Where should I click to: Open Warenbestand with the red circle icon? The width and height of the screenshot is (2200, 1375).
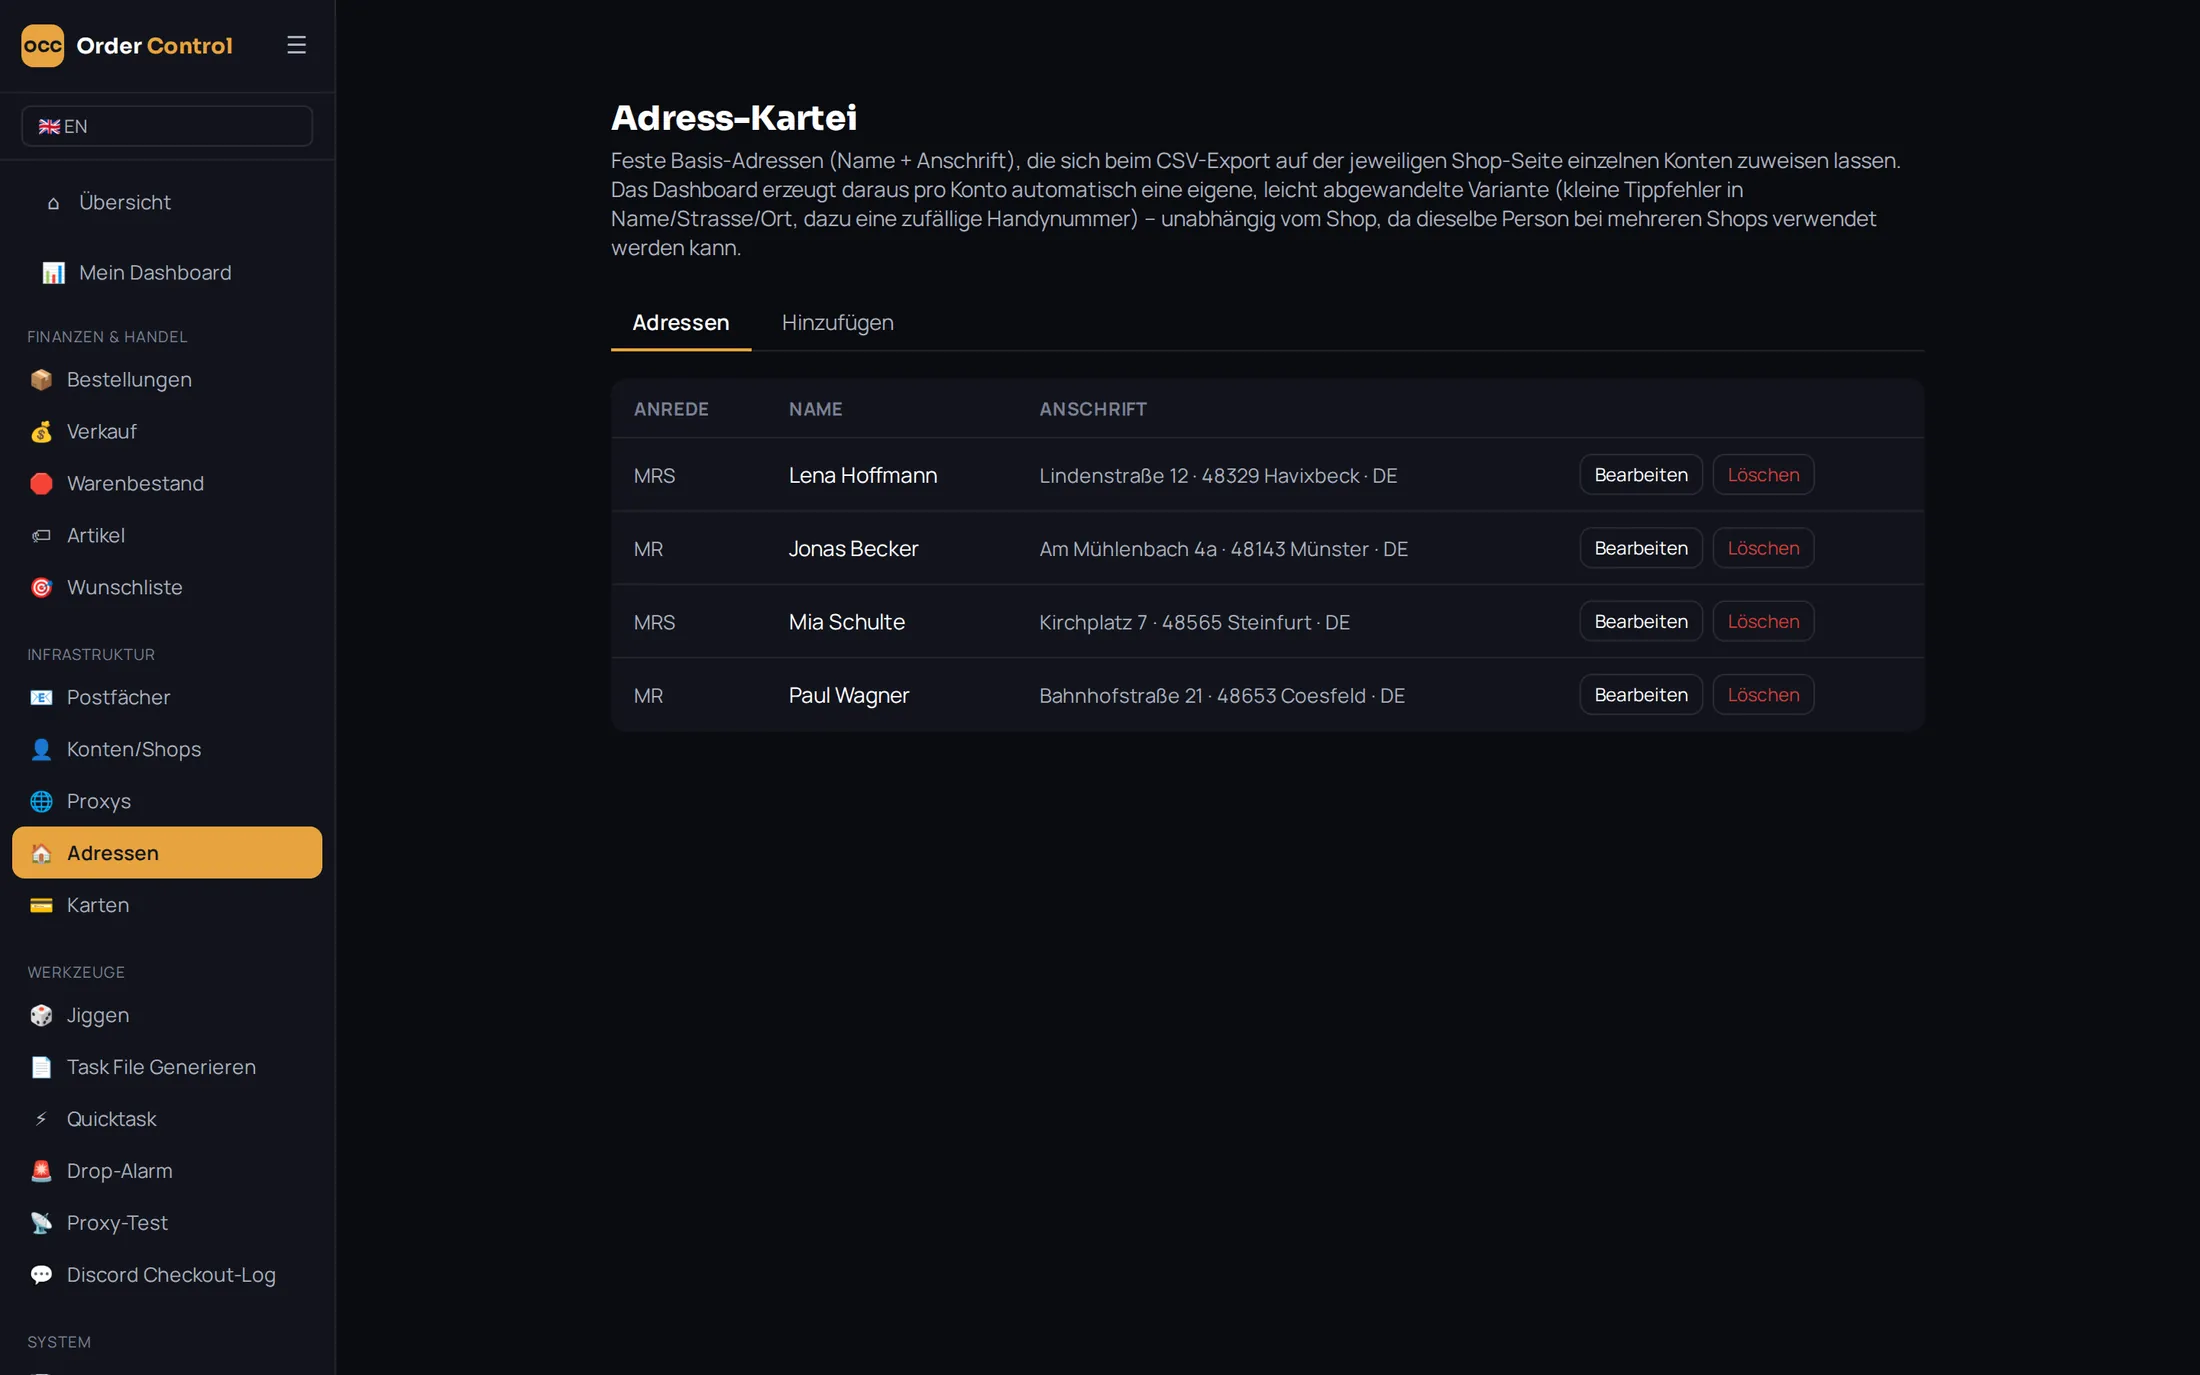pos(41,484)
